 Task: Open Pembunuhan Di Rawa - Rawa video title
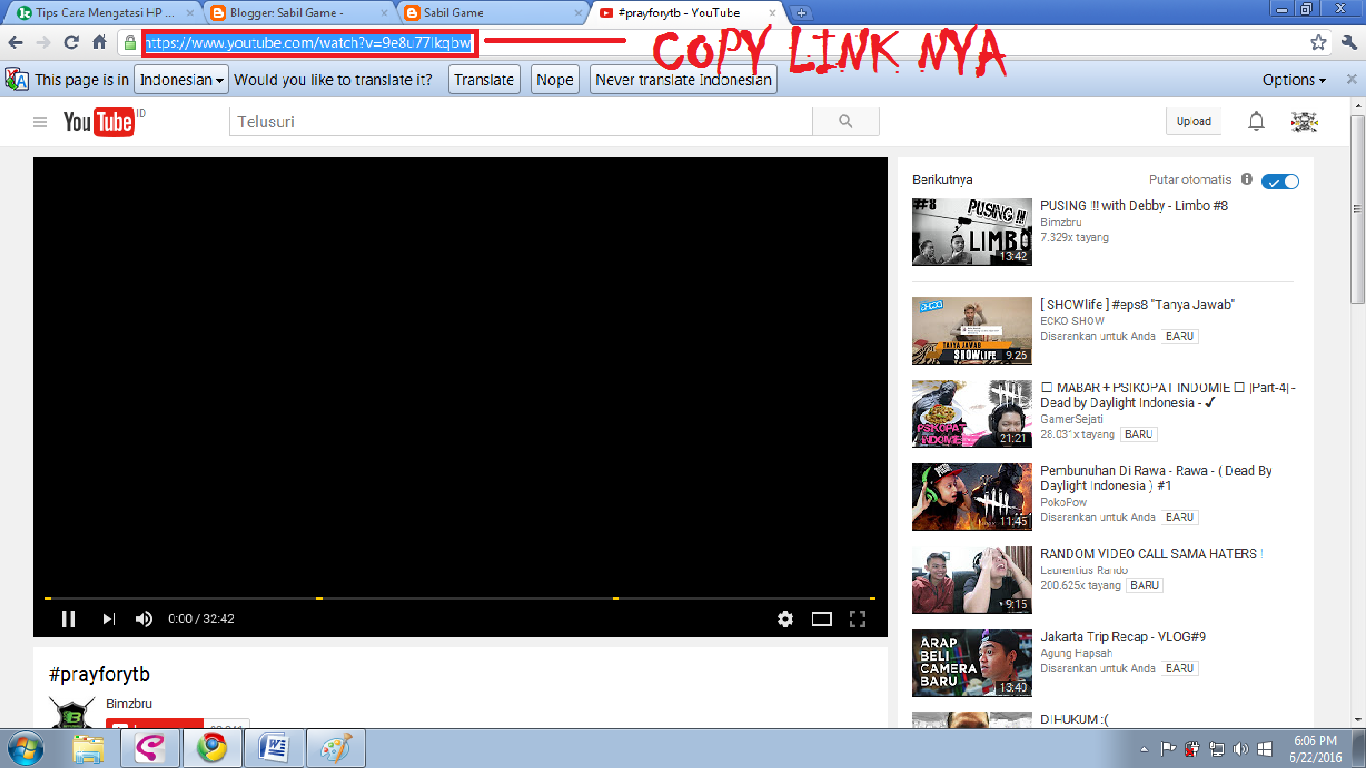1156,478
